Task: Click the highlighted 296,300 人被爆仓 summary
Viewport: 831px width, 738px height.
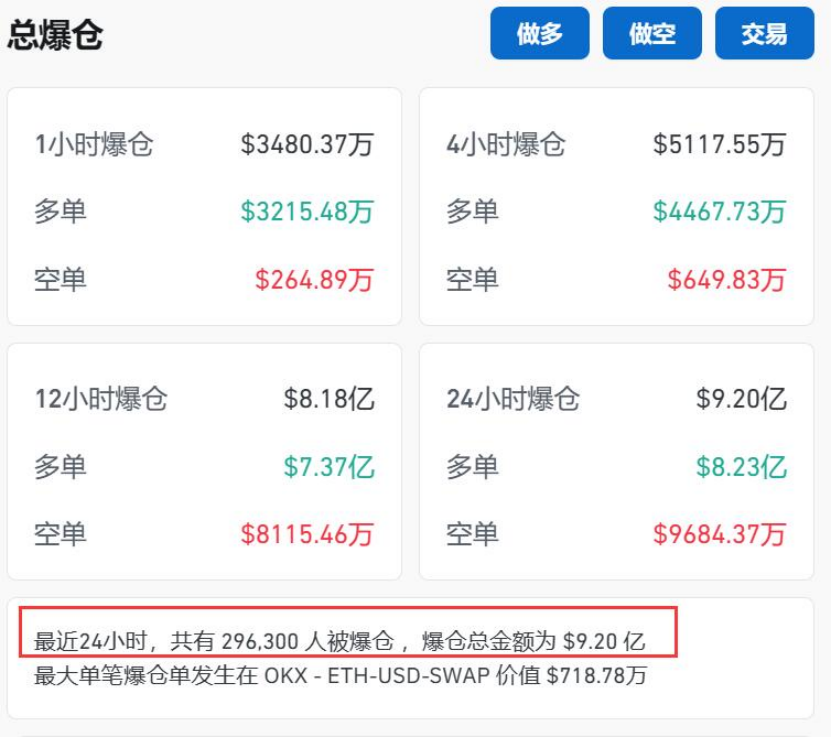Action: pos(340,641)
